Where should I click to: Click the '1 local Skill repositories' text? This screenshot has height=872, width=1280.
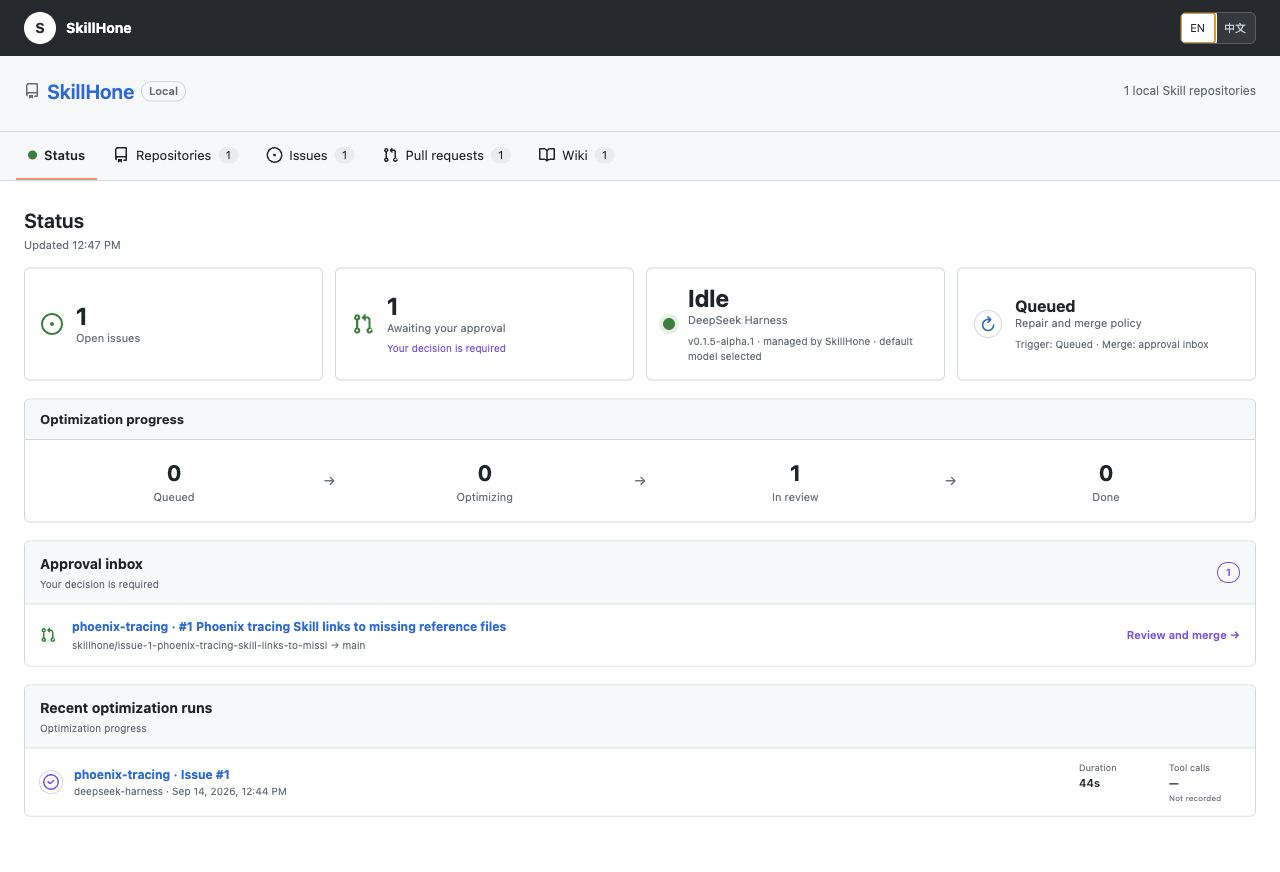pyautogui.click(x=1190, y=91)
